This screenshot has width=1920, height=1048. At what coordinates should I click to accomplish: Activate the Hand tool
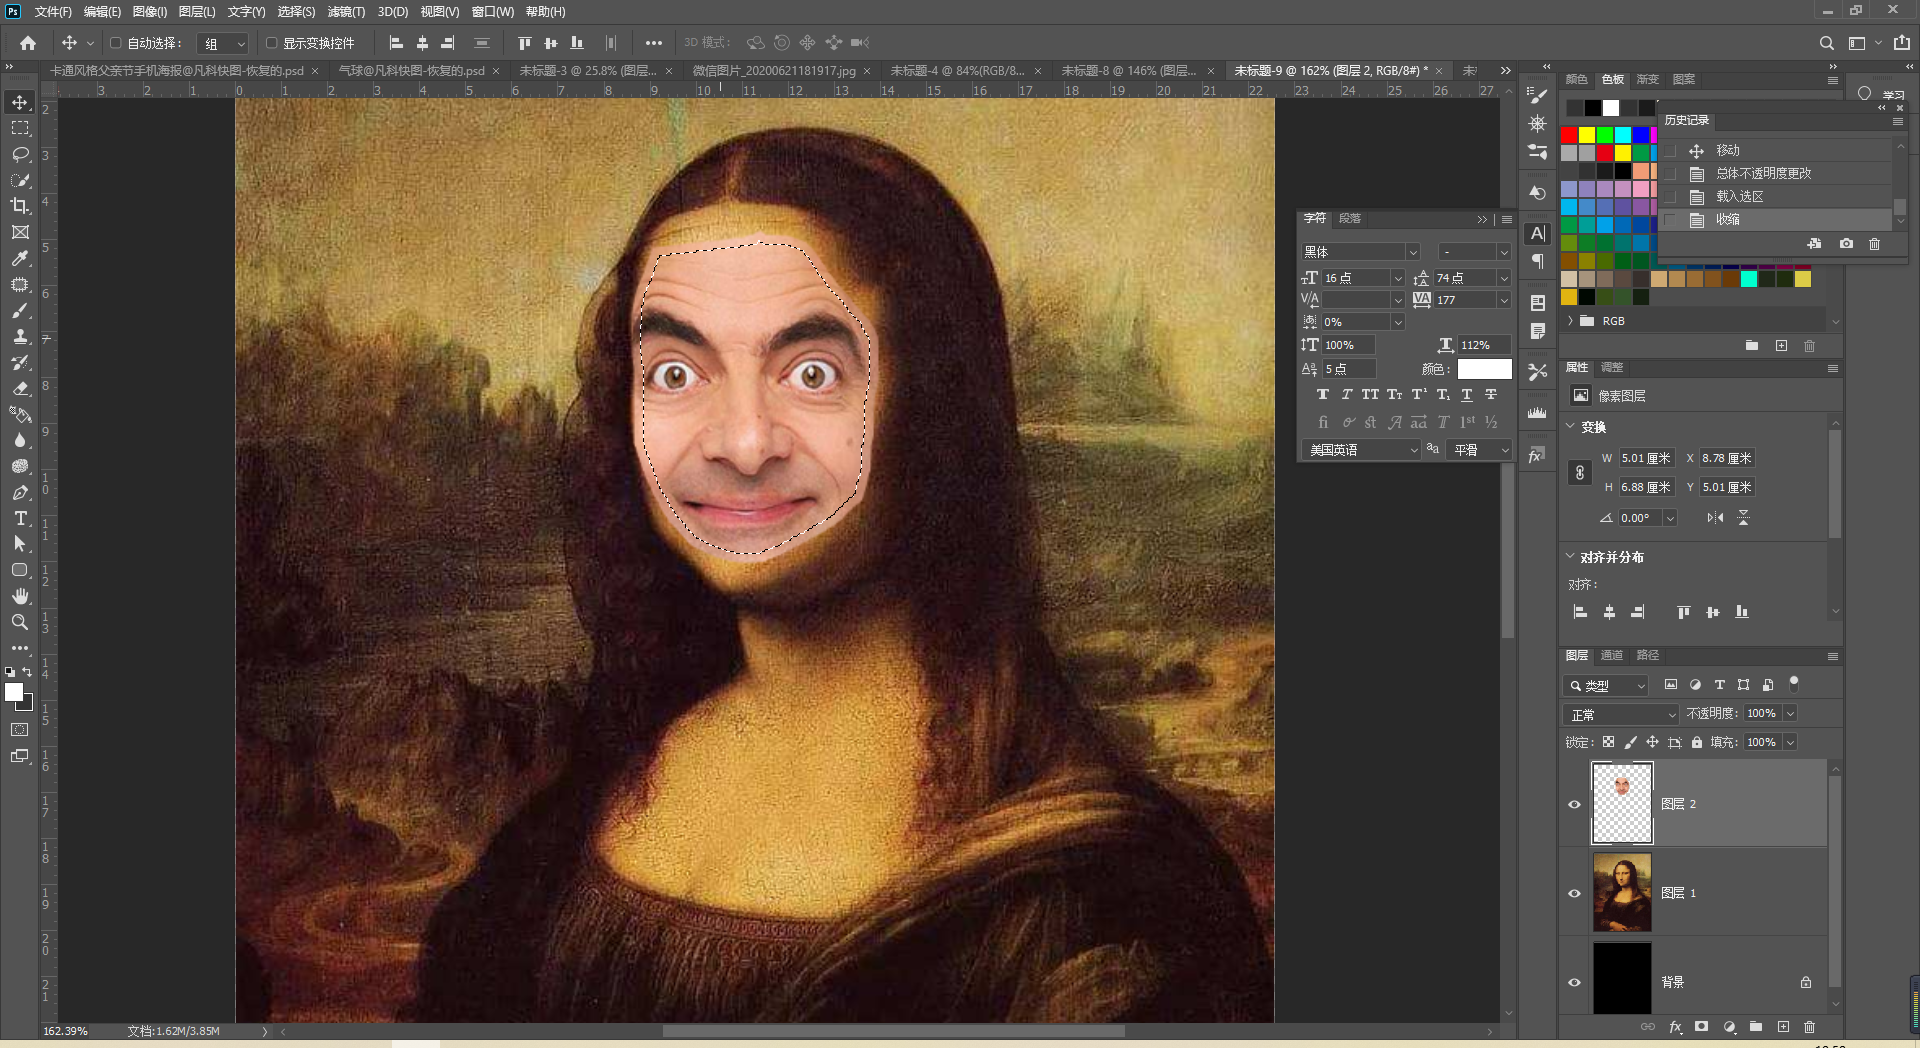20,596
